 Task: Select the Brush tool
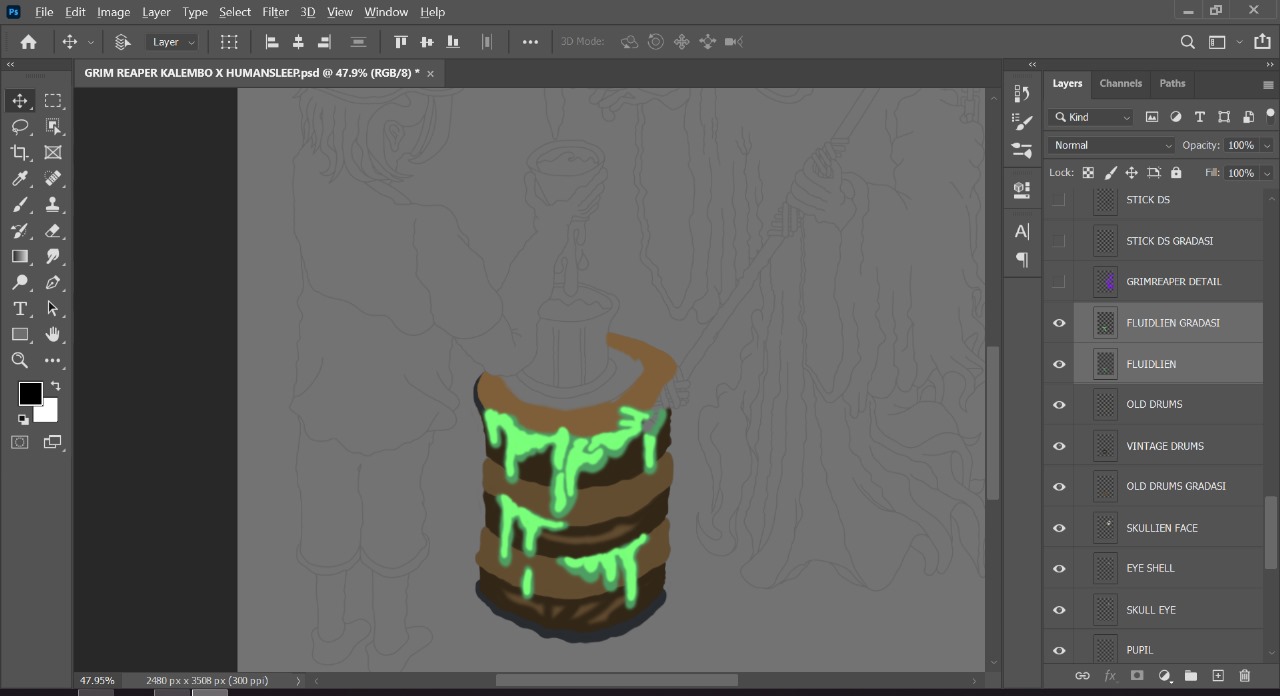pyautogui.click(x=20, y=204)
